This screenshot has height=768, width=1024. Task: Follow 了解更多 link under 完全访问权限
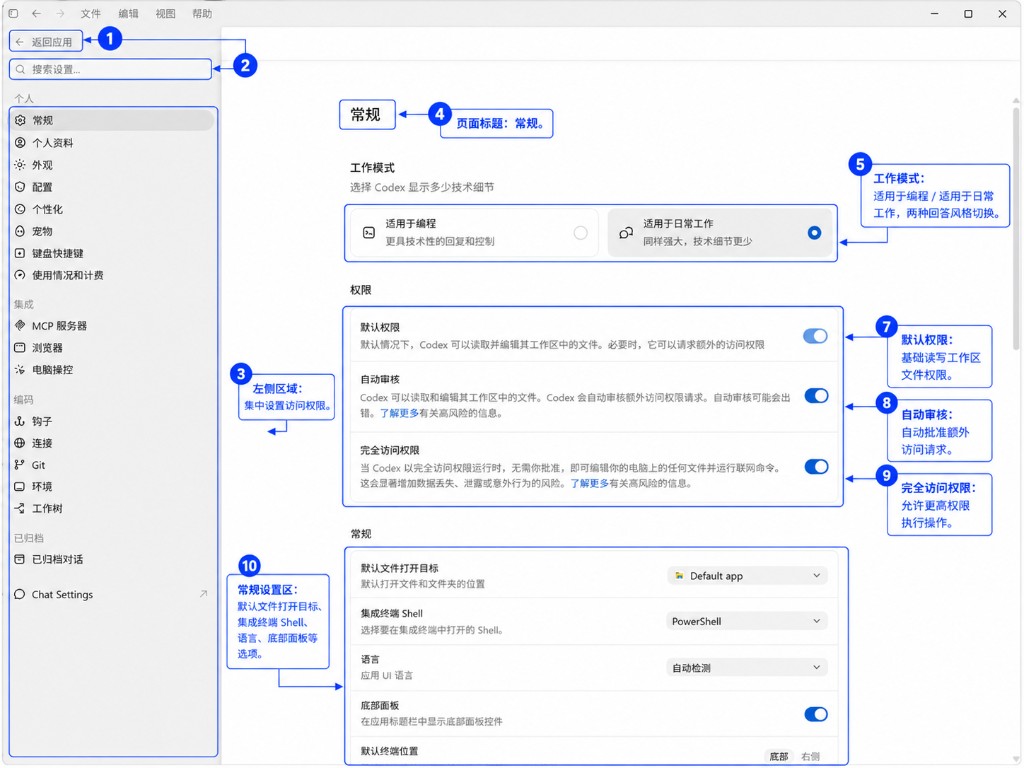(x=589, y=483)
